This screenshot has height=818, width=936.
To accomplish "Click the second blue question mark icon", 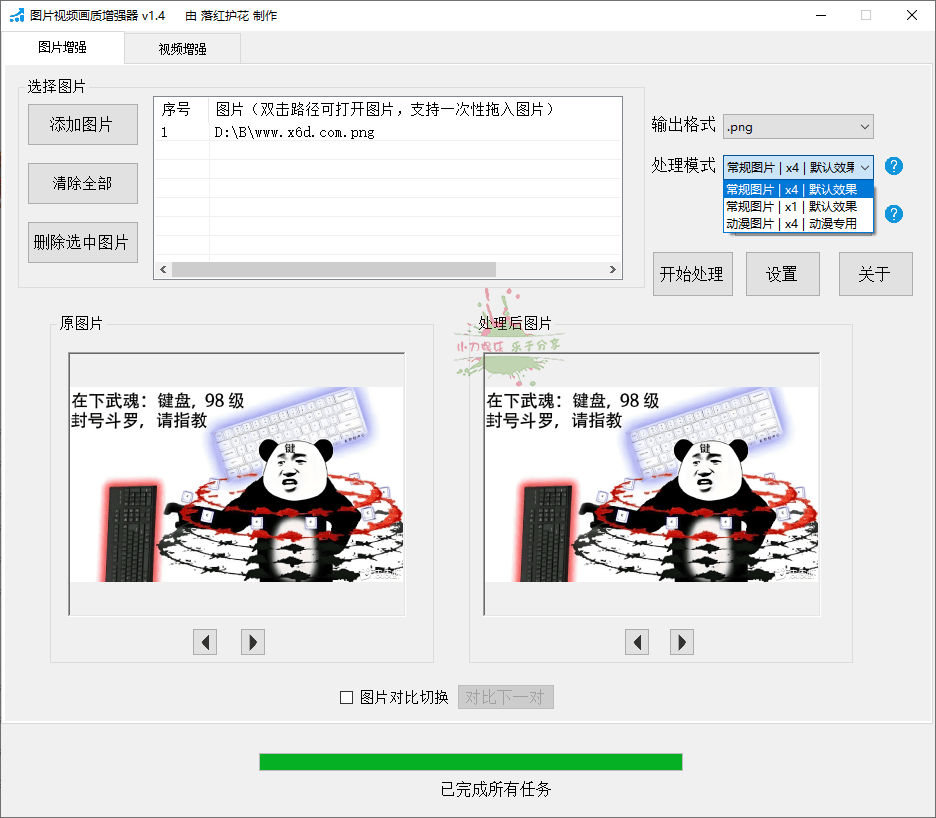I will (x=894, y=214).
